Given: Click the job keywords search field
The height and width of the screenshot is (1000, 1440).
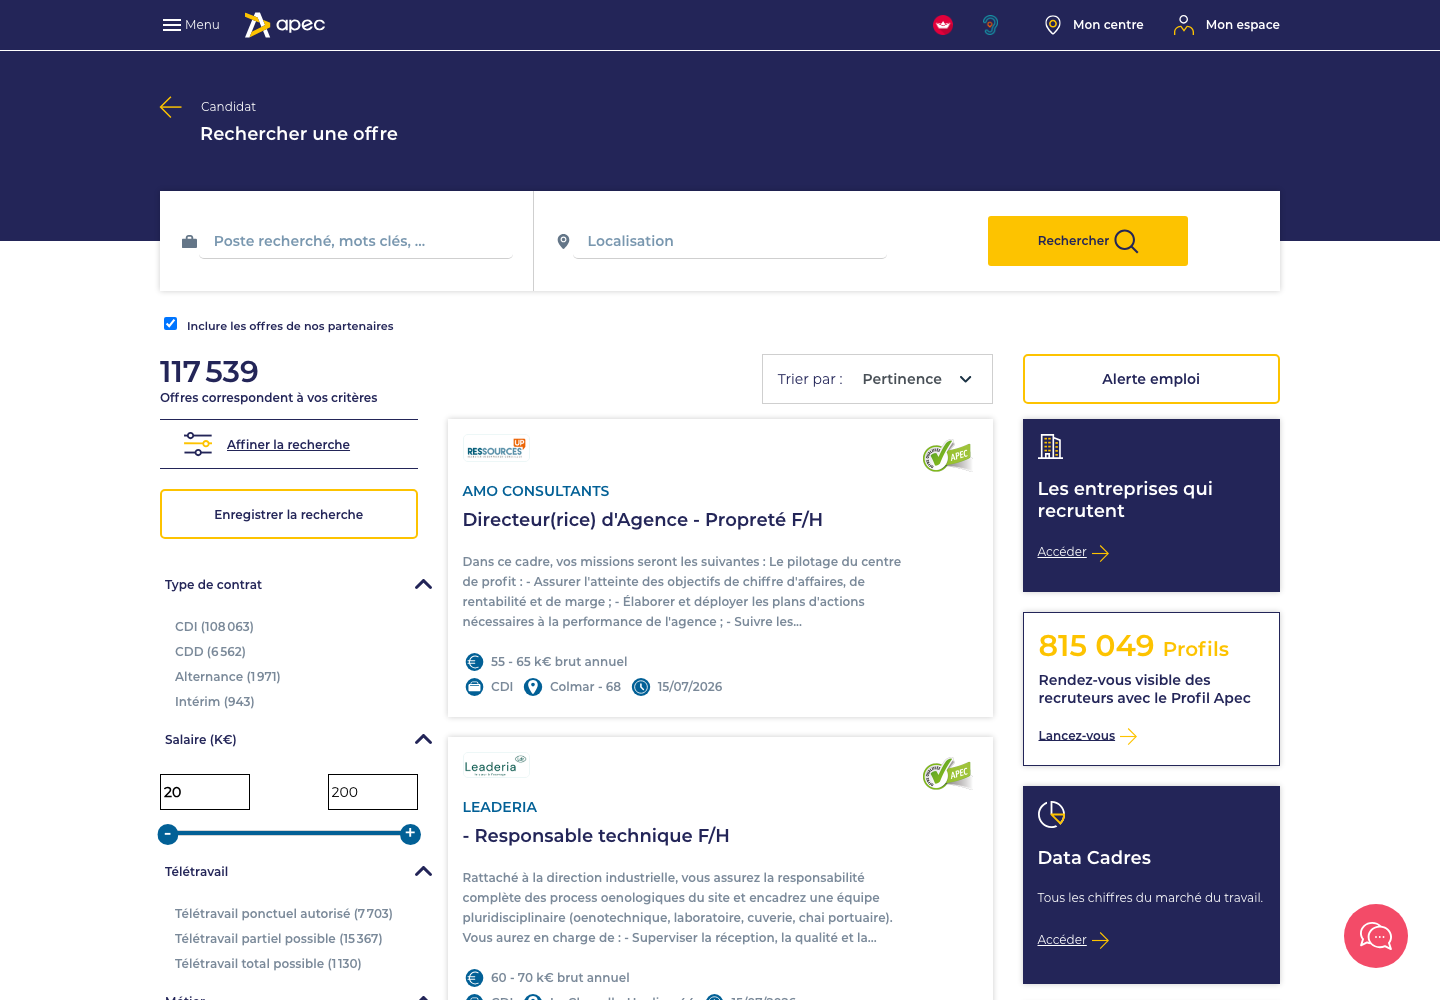Looking at the screenshot, I should click(356, 241).
